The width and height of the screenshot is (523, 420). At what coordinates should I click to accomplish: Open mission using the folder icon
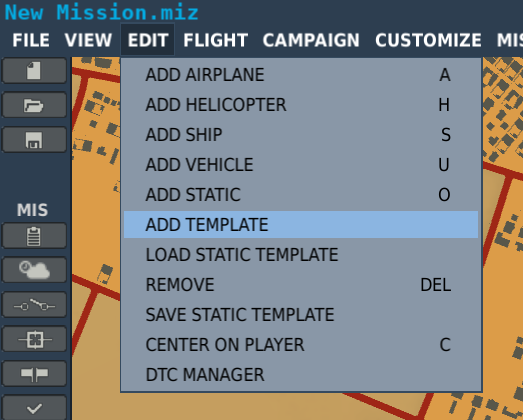click(x=34, y=105)
